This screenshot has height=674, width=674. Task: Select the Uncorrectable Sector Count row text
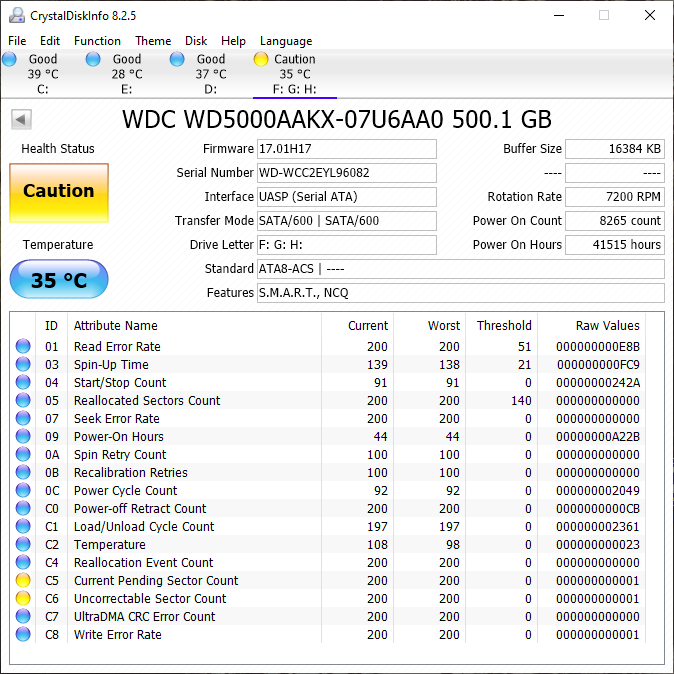click(x=150, y=598)
